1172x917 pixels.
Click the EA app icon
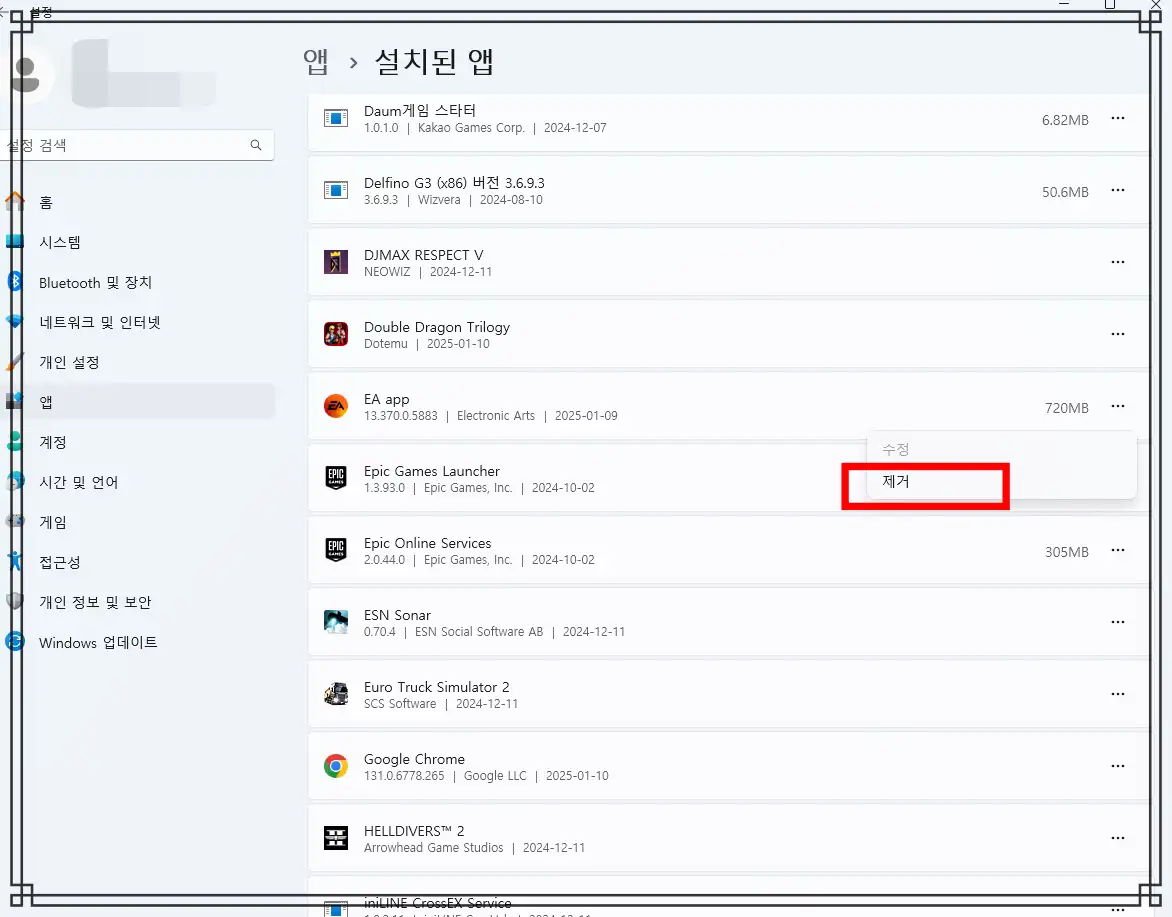point(335,406)
